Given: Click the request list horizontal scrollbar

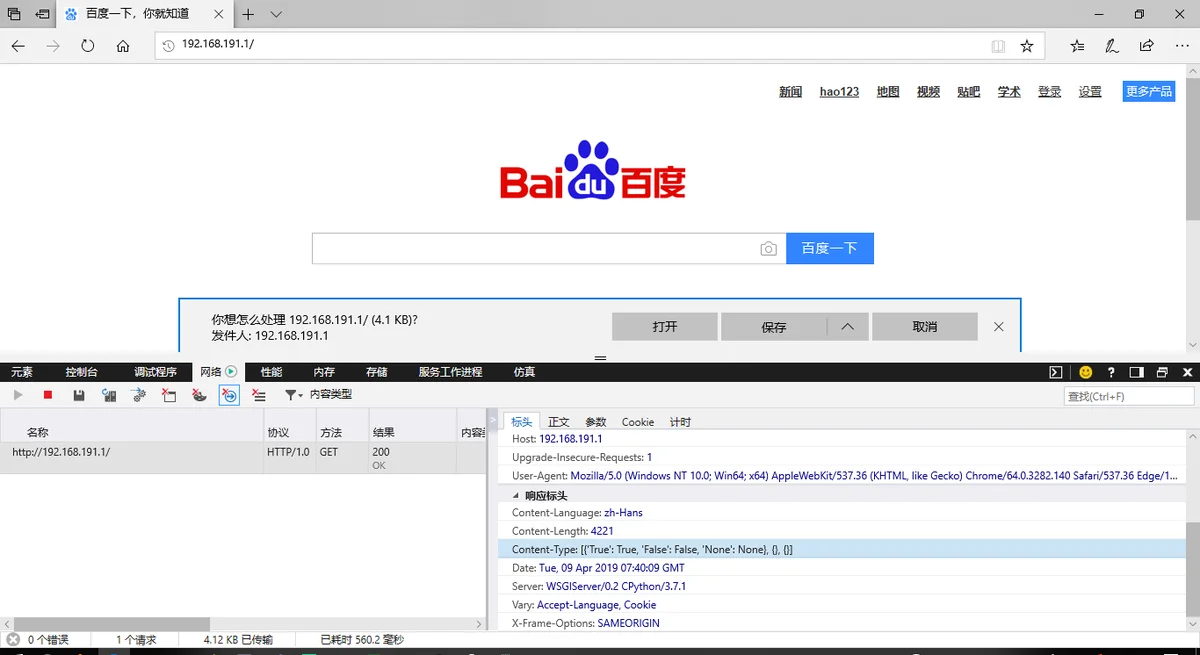Looking at the screenshot, I should [112, 624].
